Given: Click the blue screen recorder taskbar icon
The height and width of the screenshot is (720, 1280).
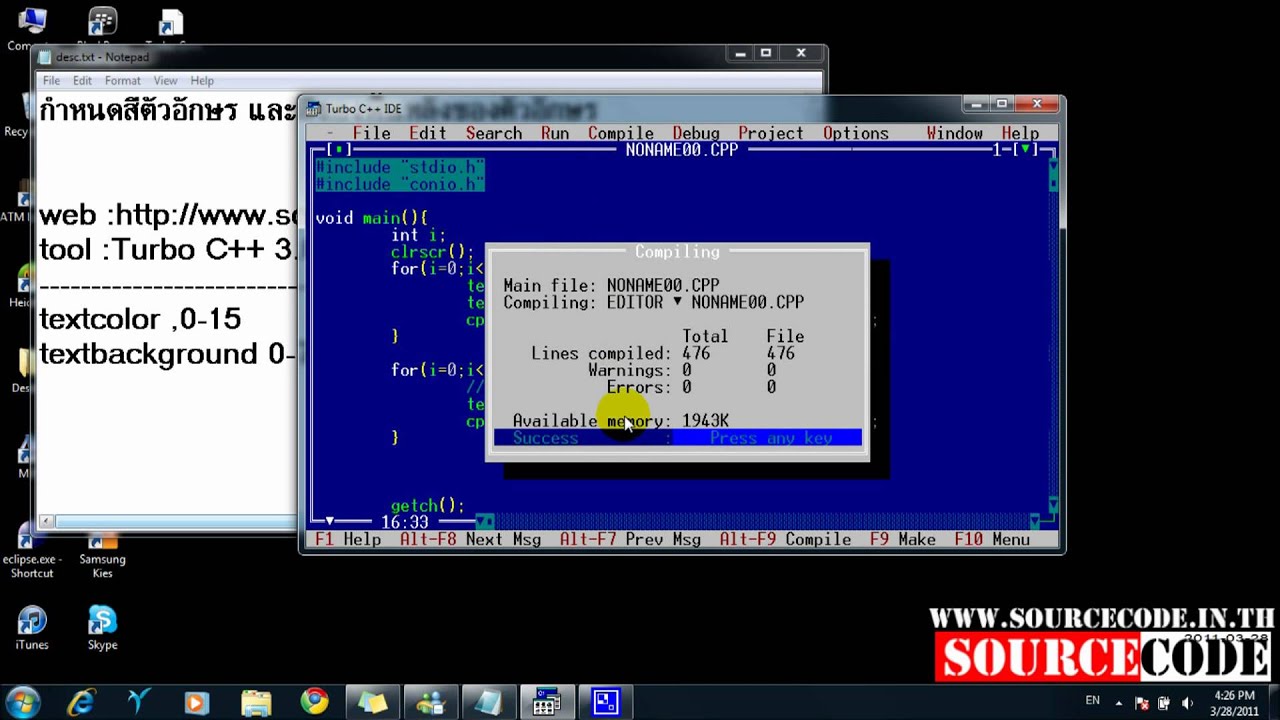Looking at the screenshot, I should click(x=606, y=703).
